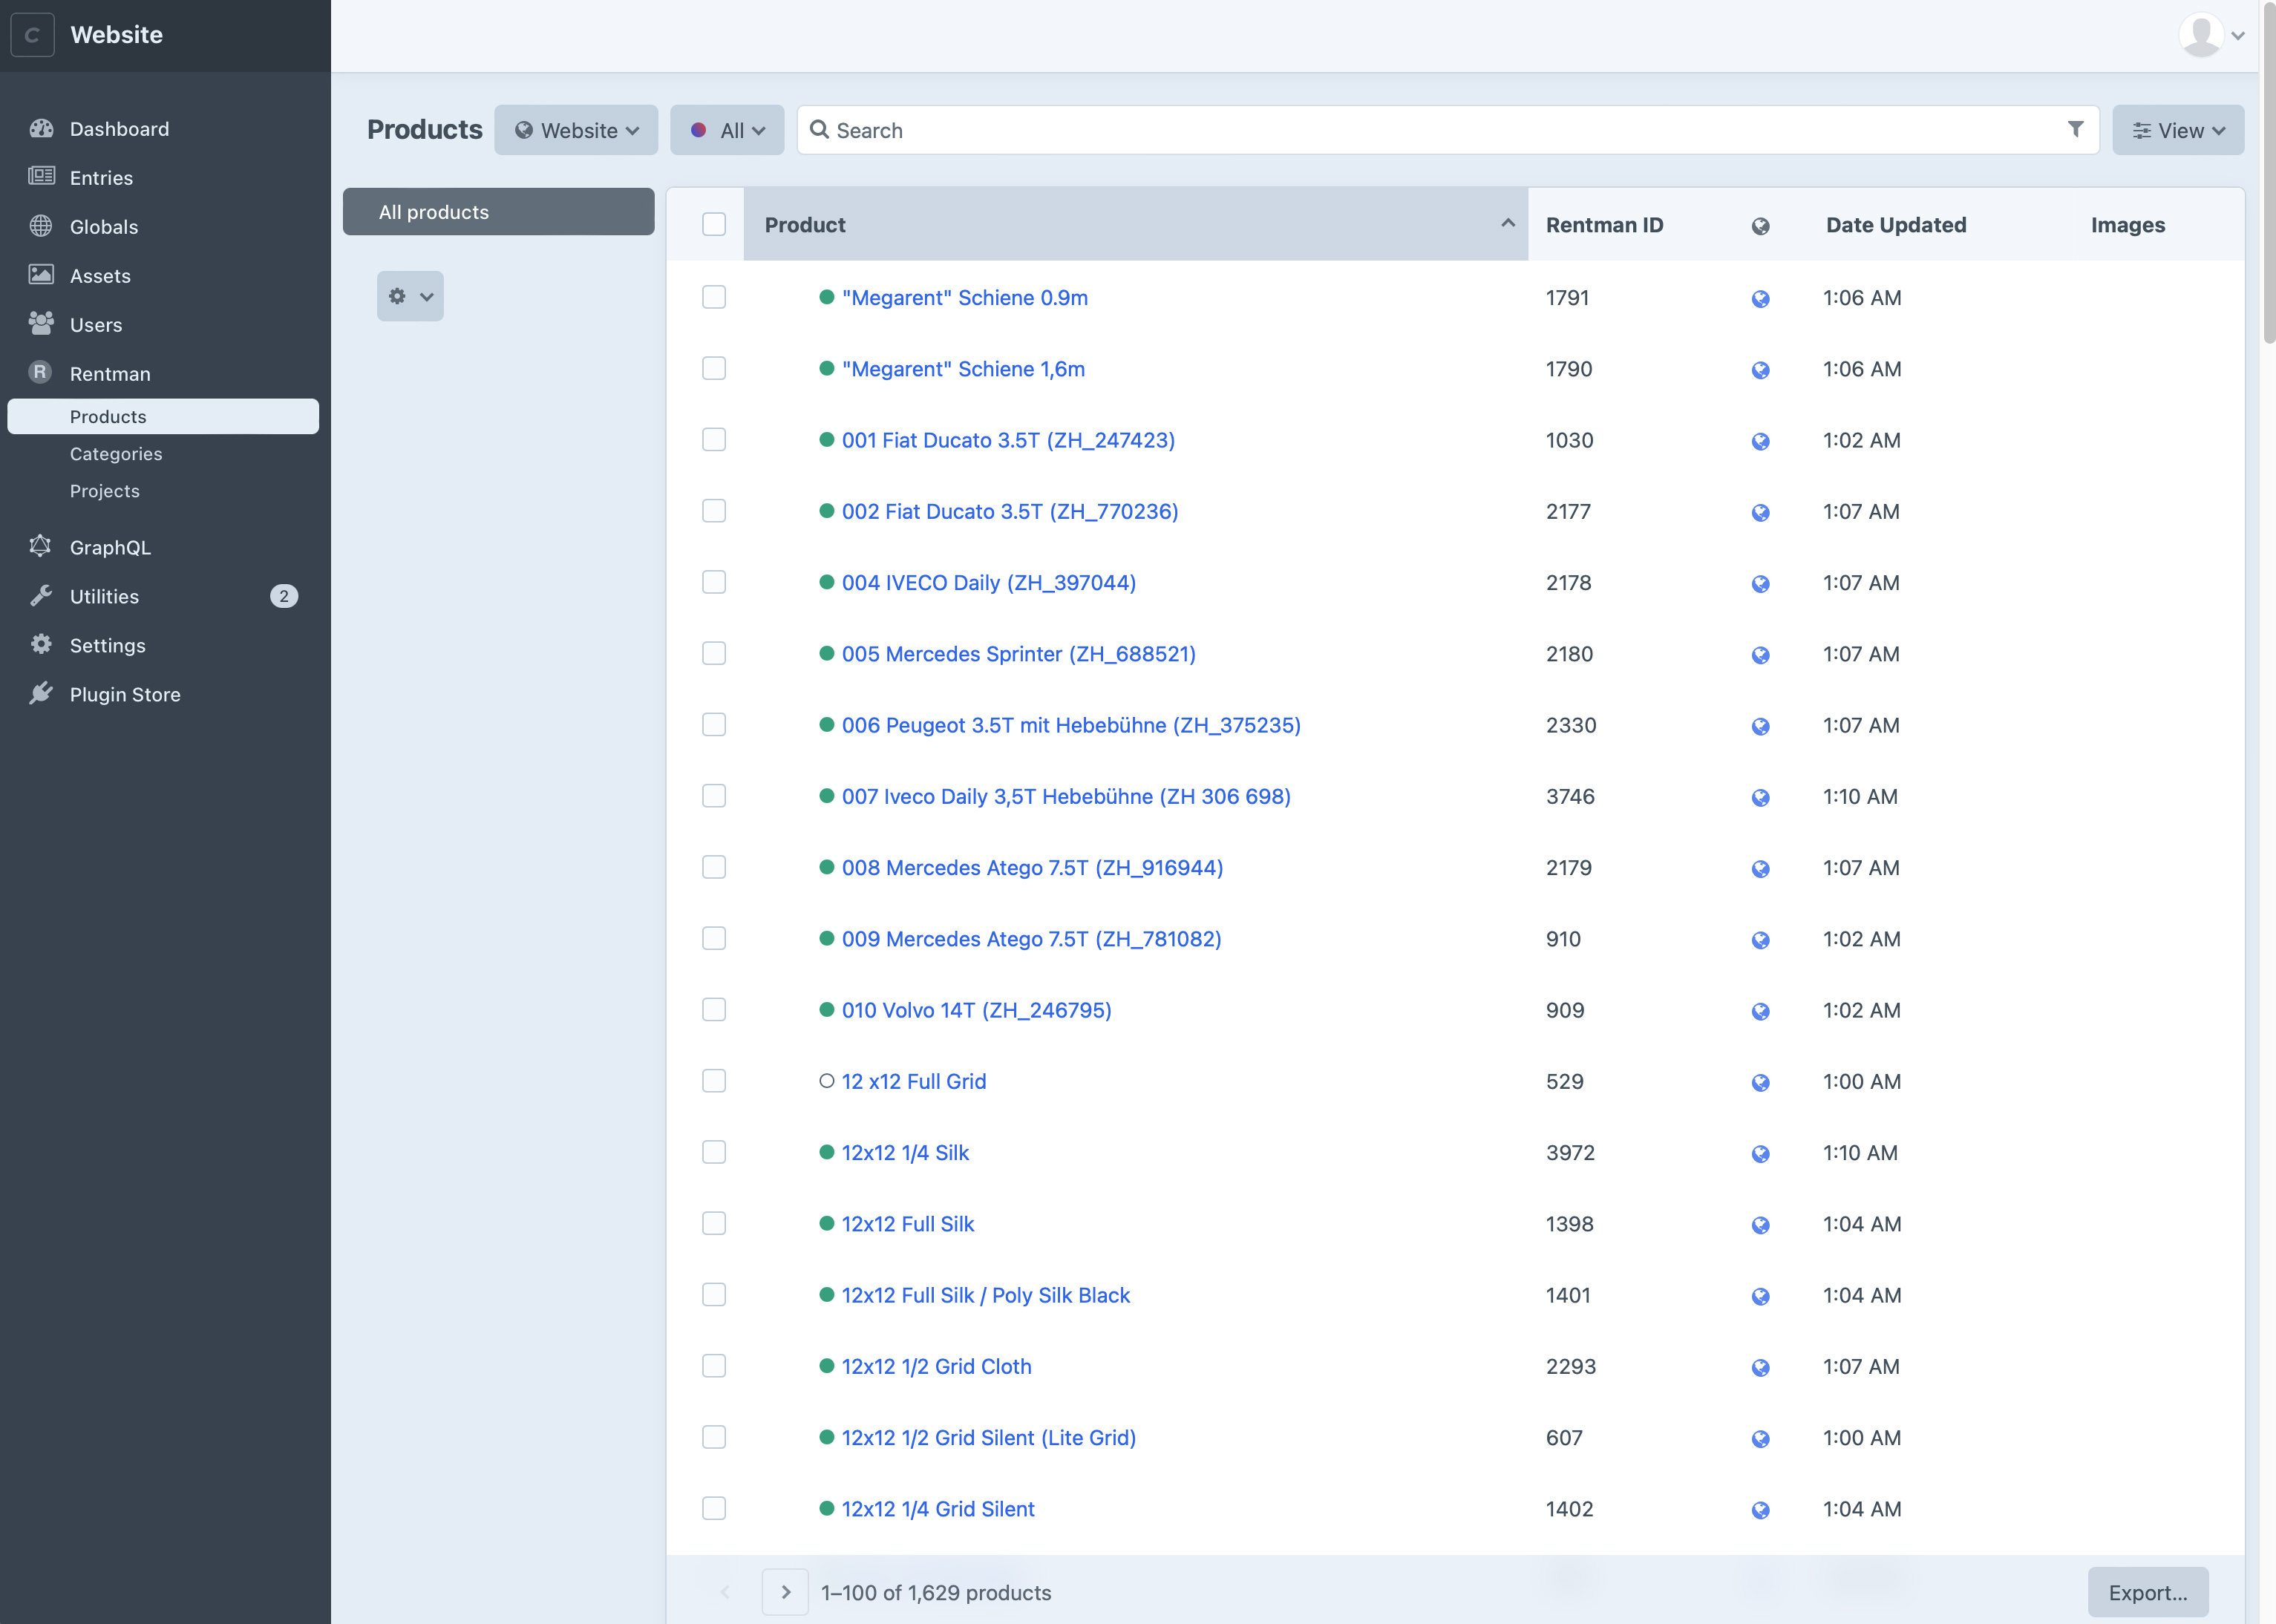This screenshot has width=2276, height=1624.
Task: Sort by Date Updated column header
Action: [x=1896, y=225]
